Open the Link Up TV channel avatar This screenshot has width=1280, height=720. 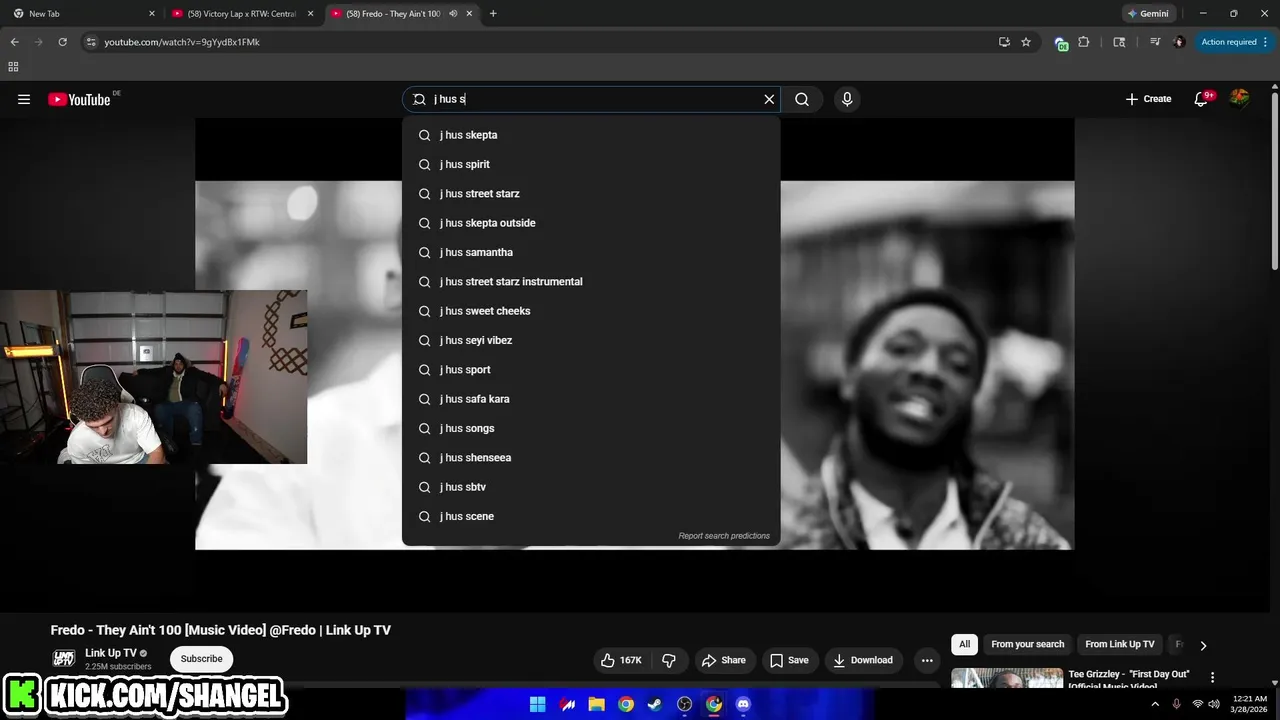tap(64, 659)
